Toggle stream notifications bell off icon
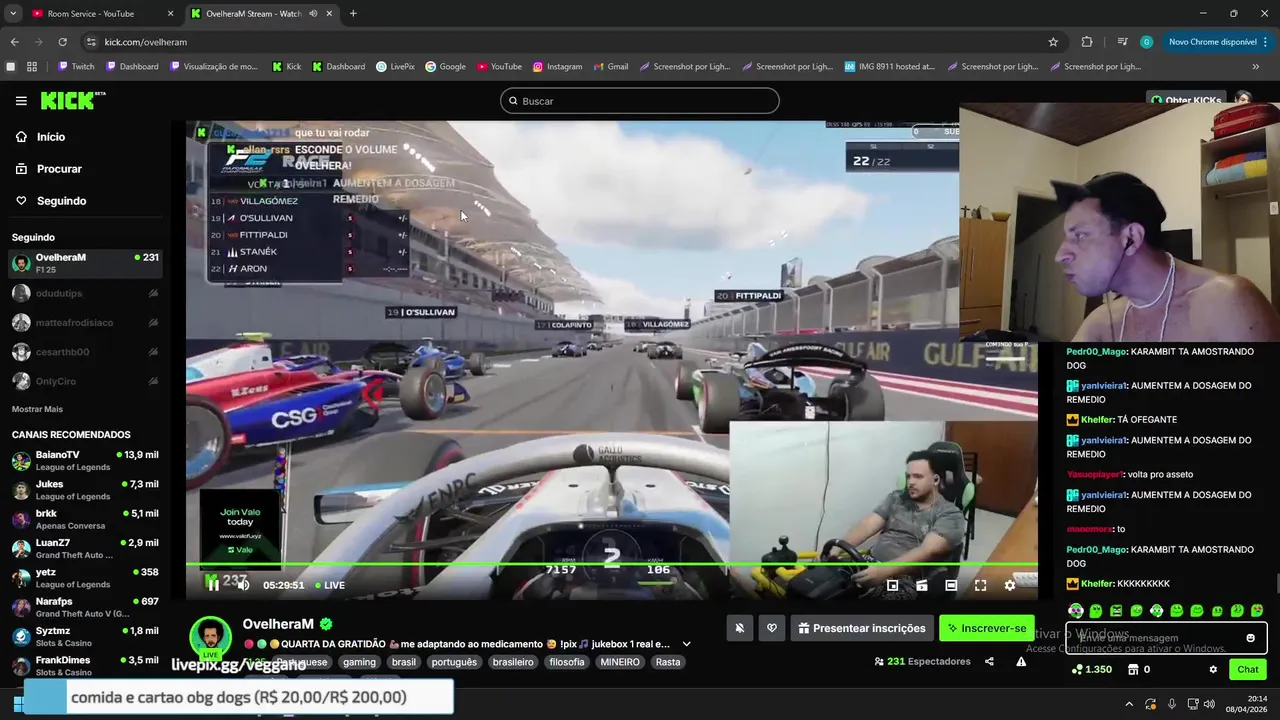 740,628
